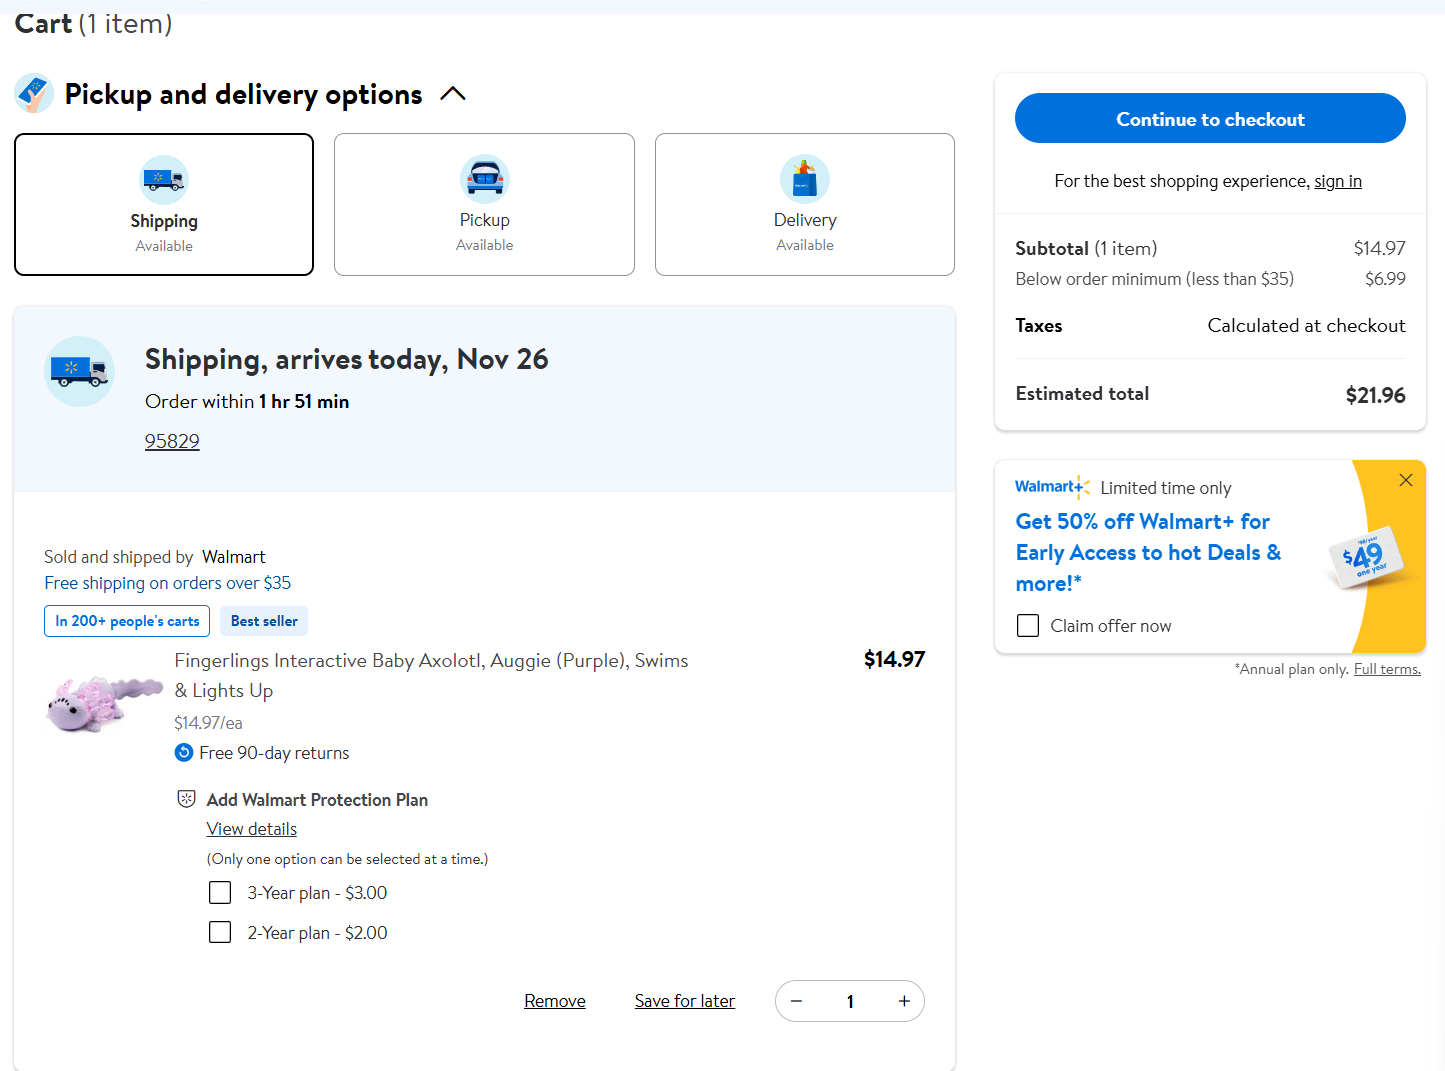The image size is (1445, 1071).
Task: Click the $49 one year card image
Action: pyautogui.click(x=1364, y=557)
